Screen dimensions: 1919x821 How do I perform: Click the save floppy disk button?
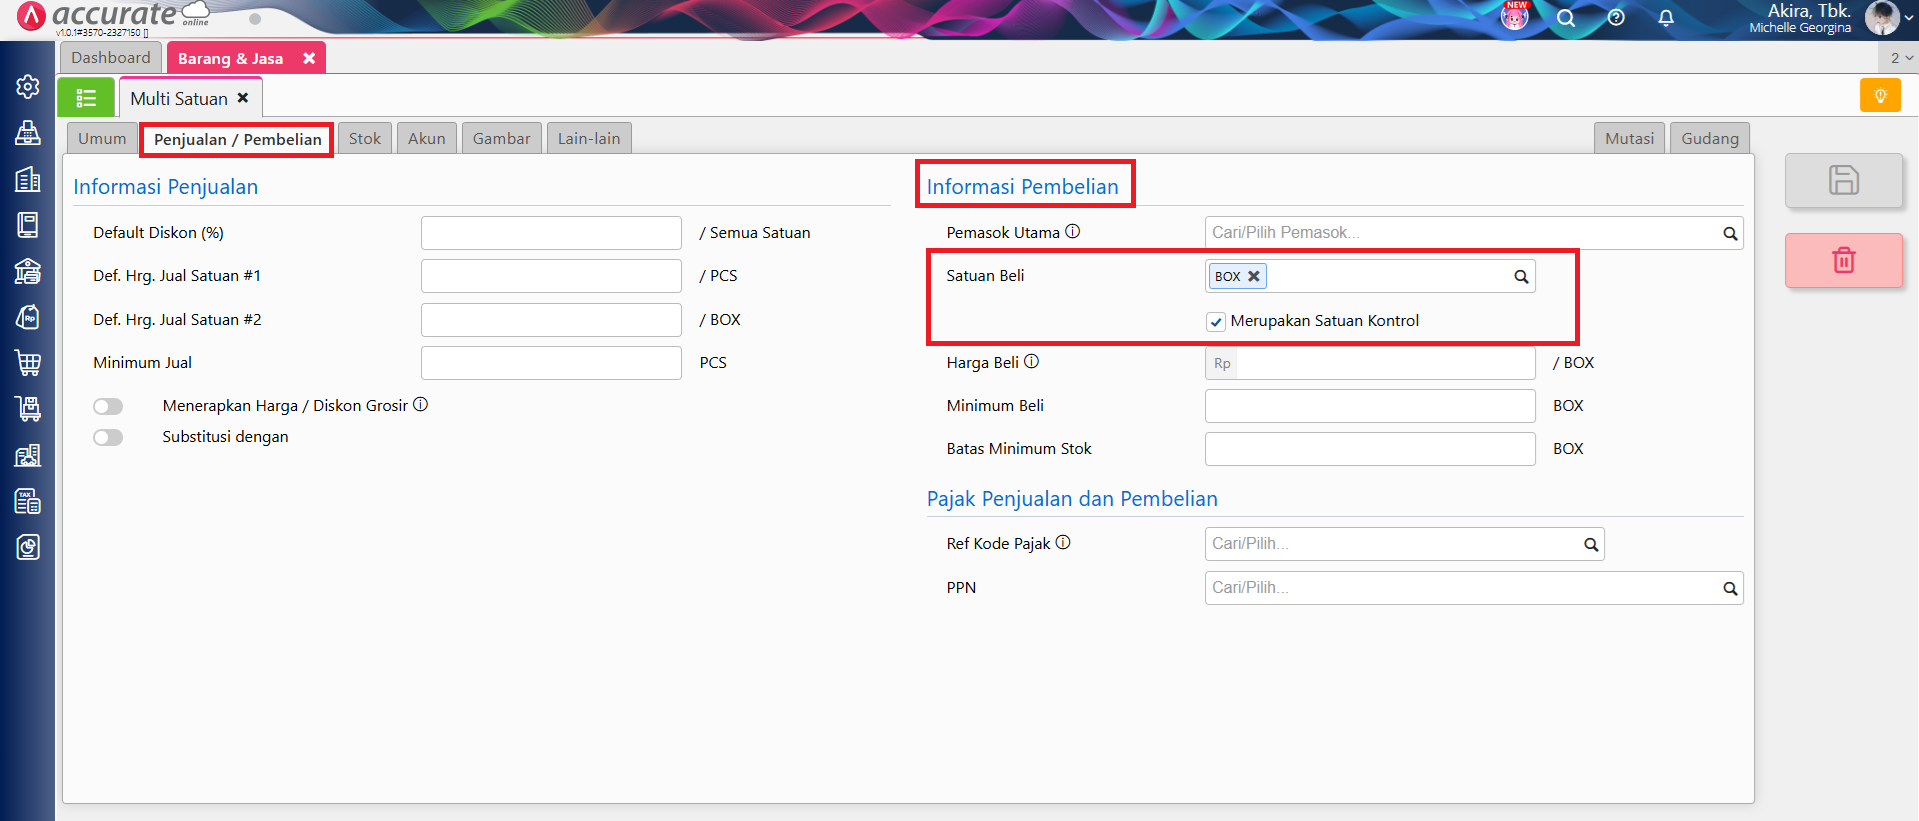point(1843,180)
